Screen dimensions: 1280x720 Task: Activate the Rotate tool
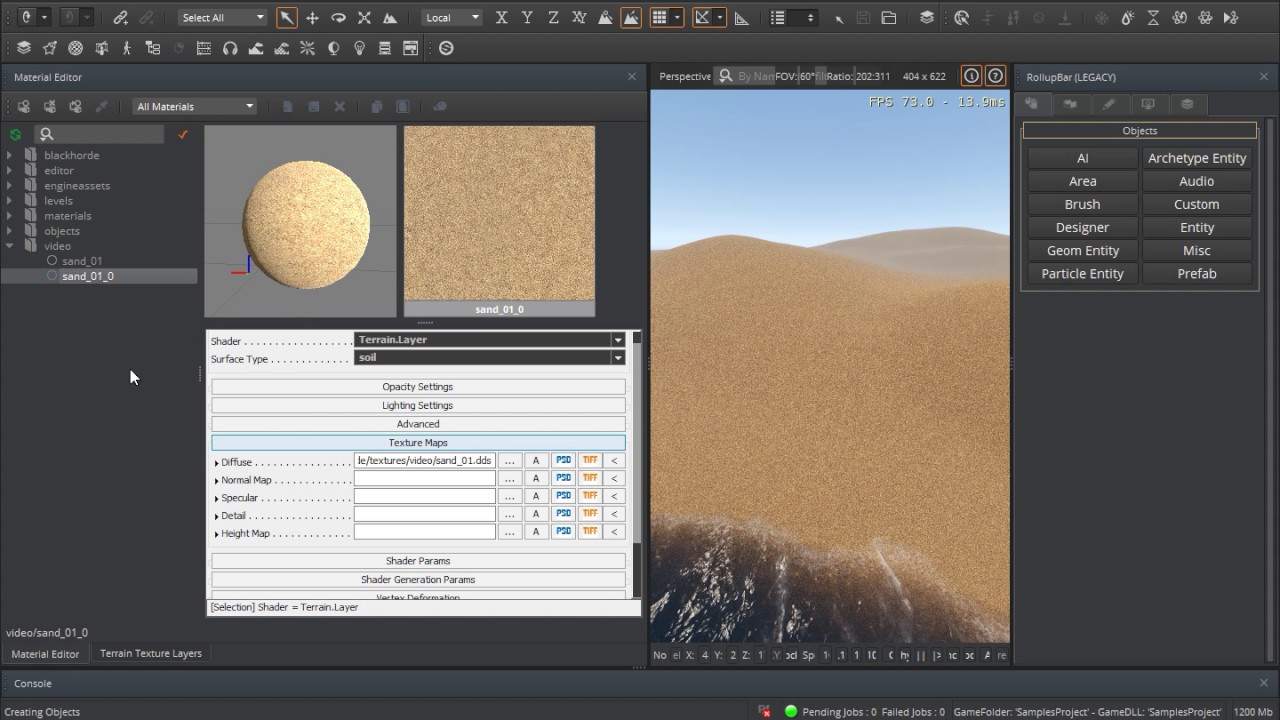point(338,18)
